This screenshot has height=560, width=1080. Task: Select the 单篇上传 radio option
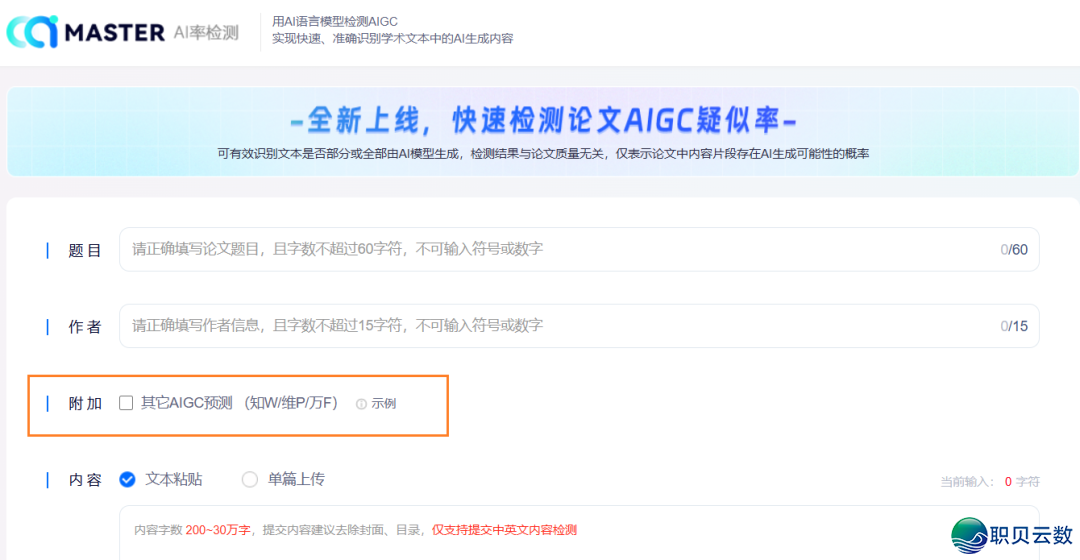coord(249,479)
